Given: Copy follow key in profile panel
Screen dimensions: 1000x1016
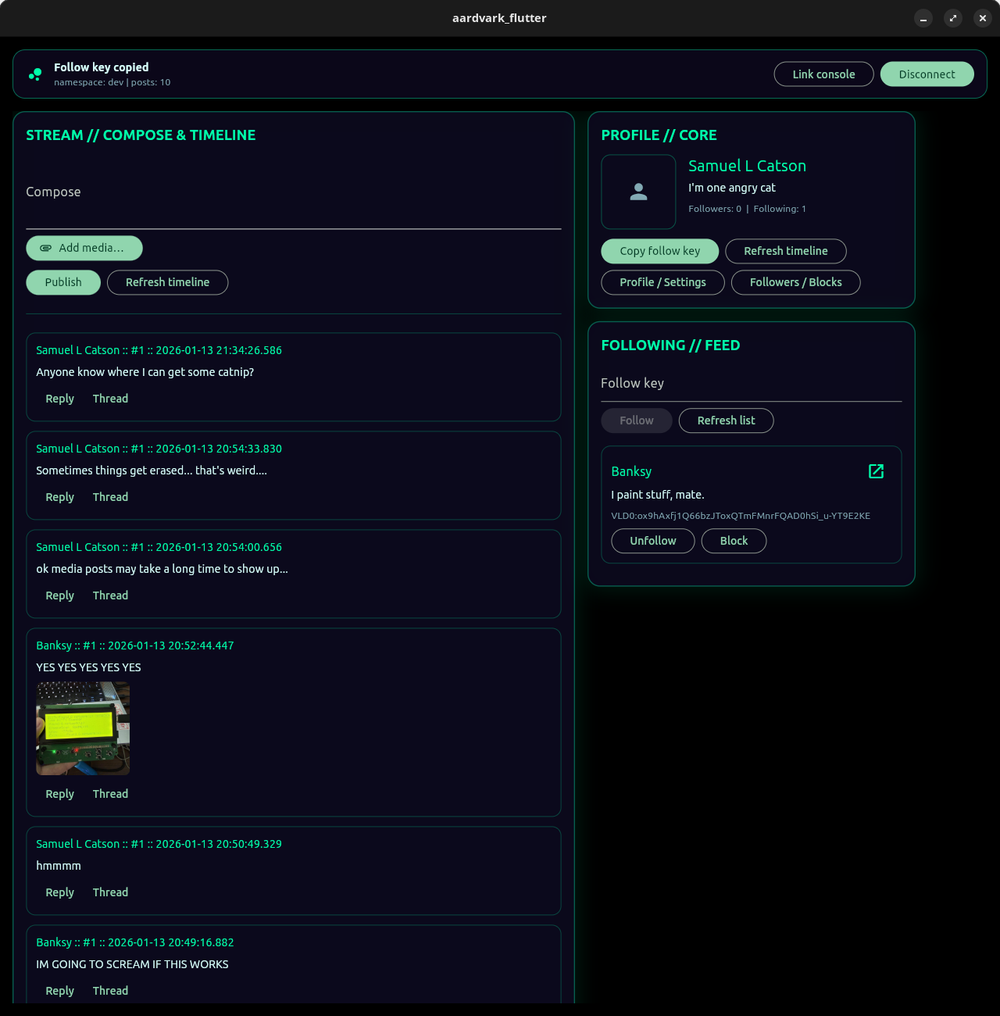Looking at the screenshot, I should pos(659,251).
